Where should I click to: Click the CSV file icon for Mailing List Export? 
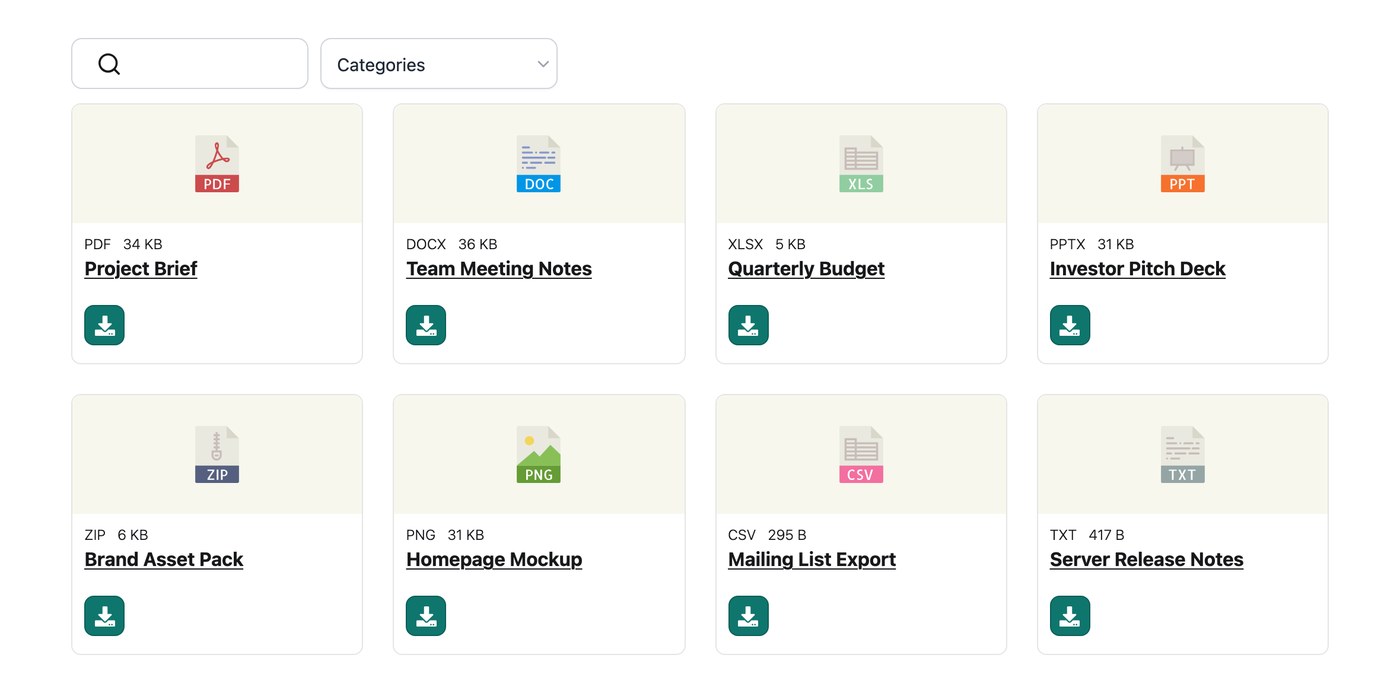coord(861,455)
